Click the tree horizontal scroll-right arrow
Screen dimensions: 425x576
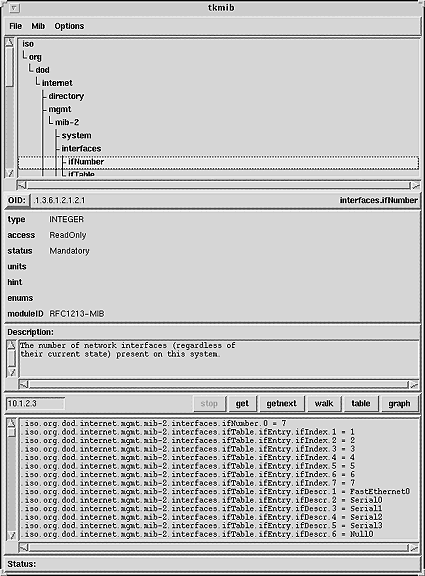pyautogui.click(x=415, y=185)
